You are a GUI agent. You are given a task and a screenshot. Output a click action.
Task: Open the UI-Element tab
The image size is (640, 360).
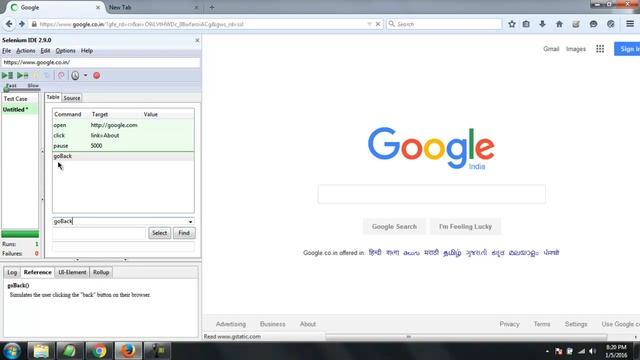[72, 272]
